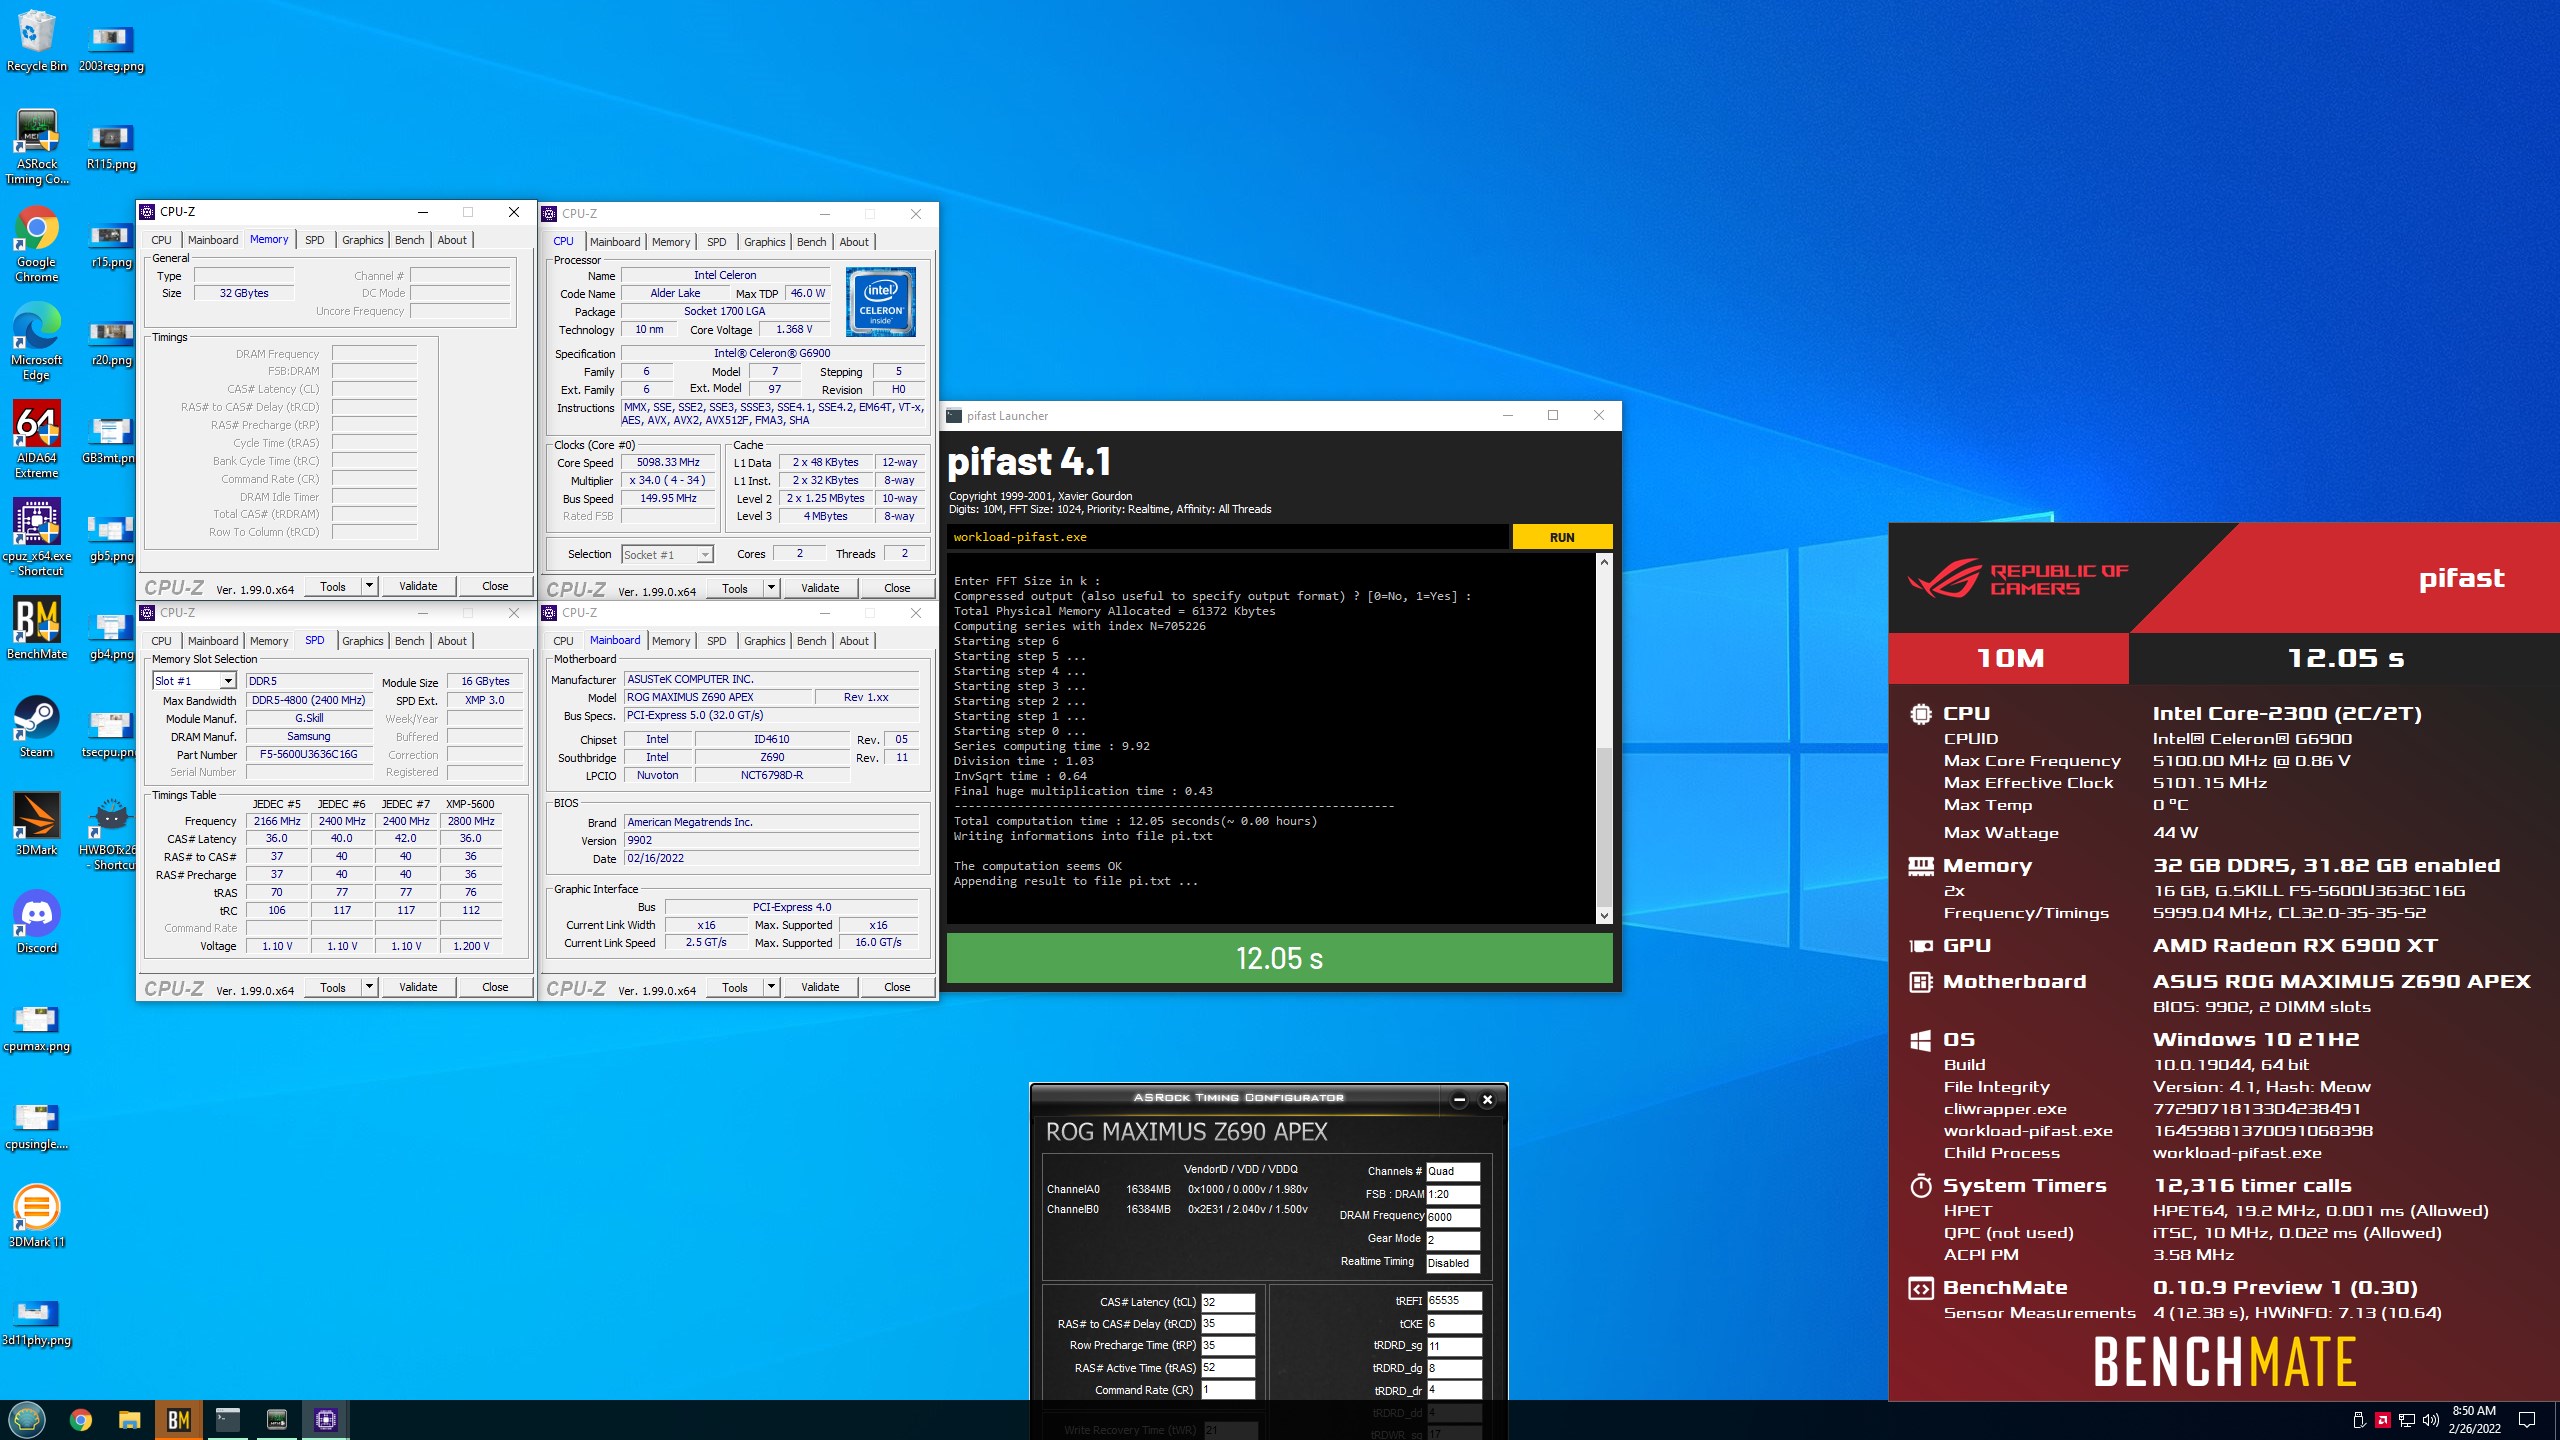Click the XMP-5600 timings column header

click(x=470, y=804)
